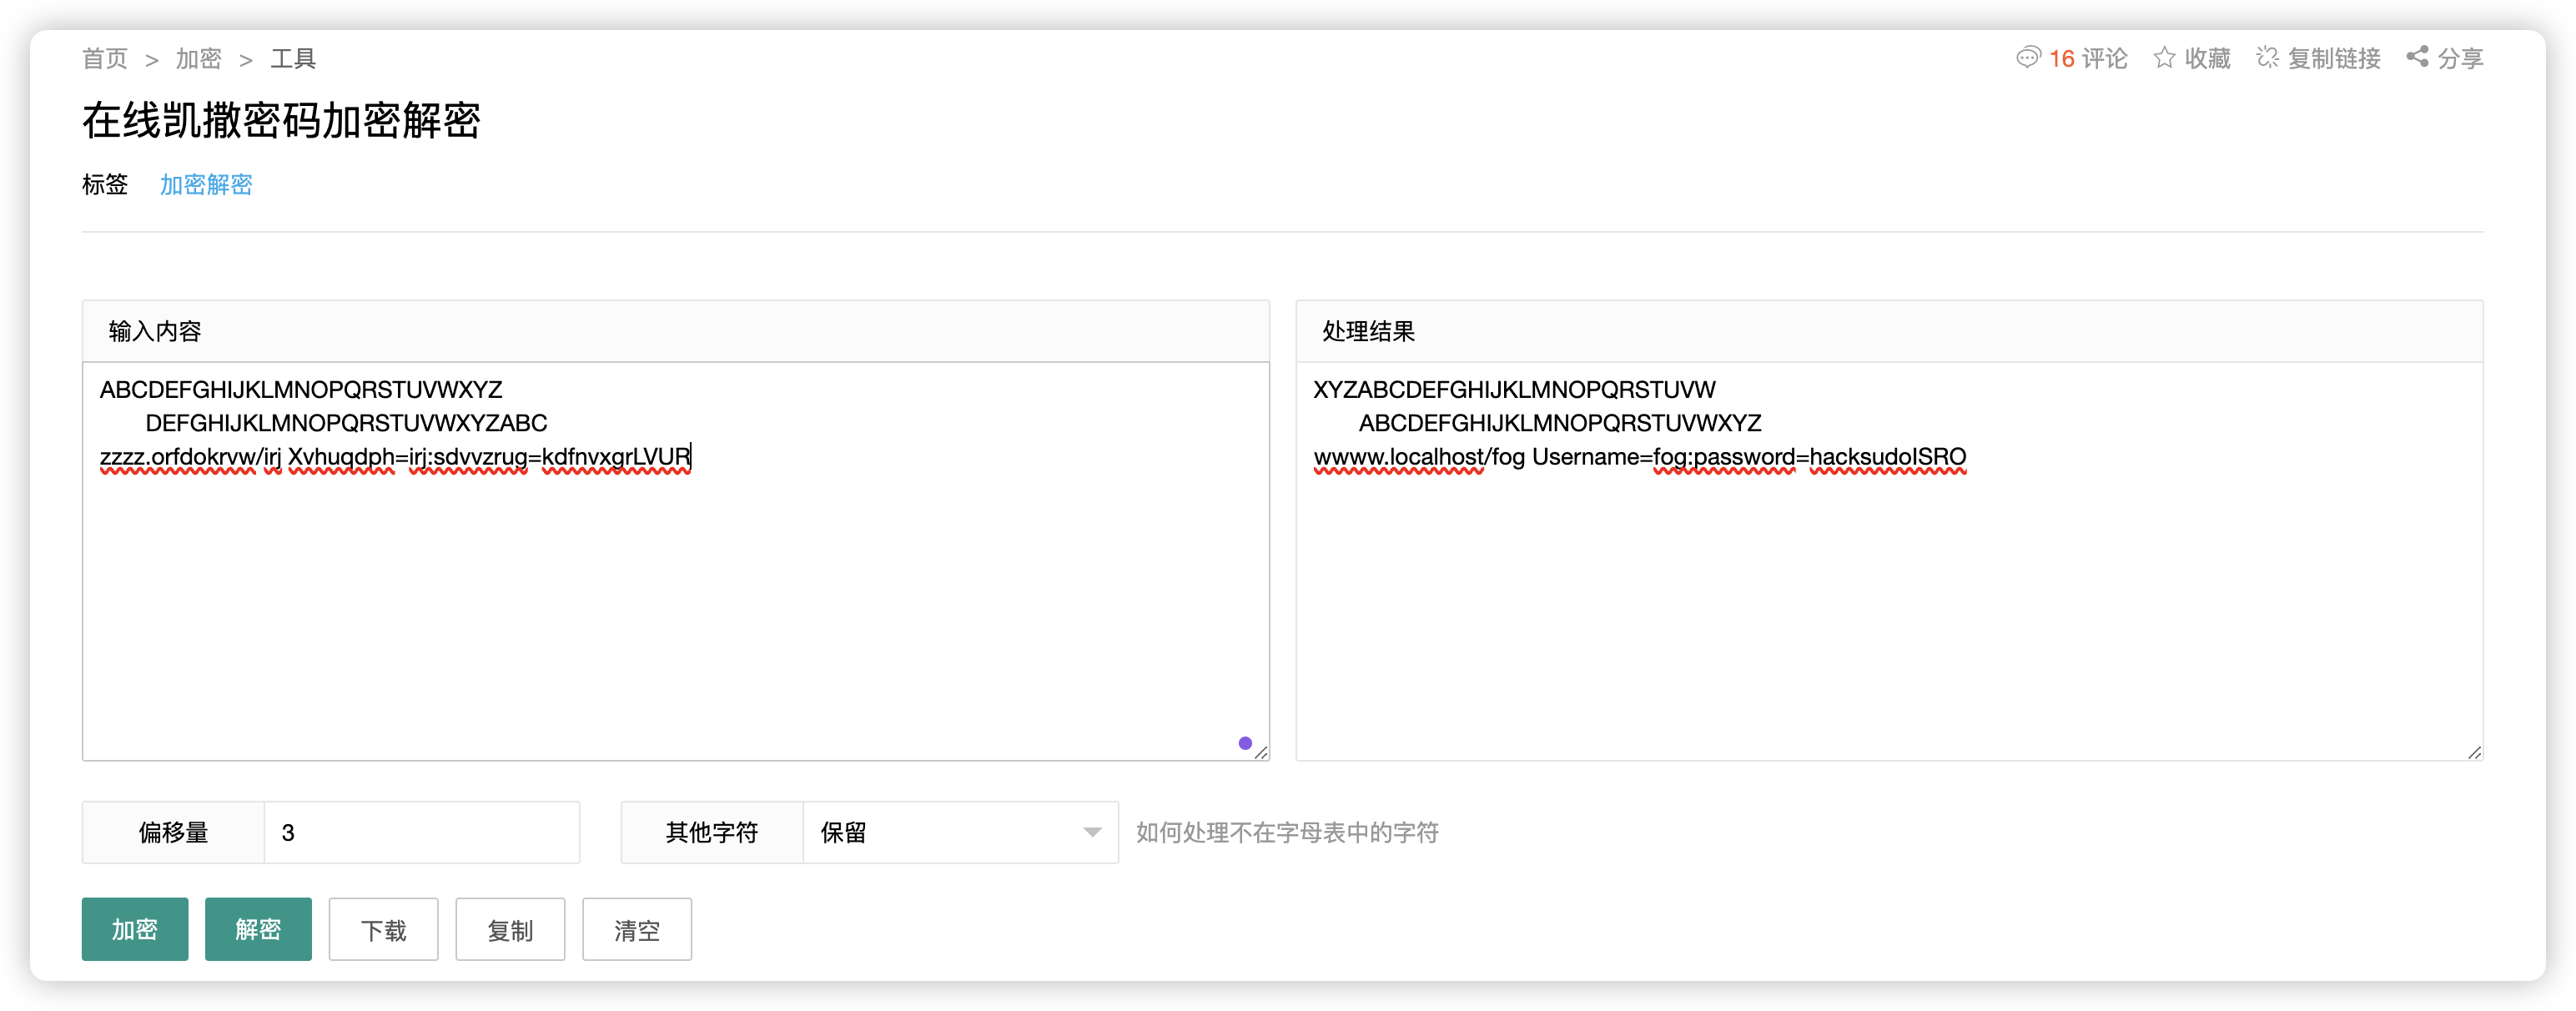This screenshot has width=2576, height=1011.
Task: Go to 首页 breadcrumb
Action: coord(105,59)
